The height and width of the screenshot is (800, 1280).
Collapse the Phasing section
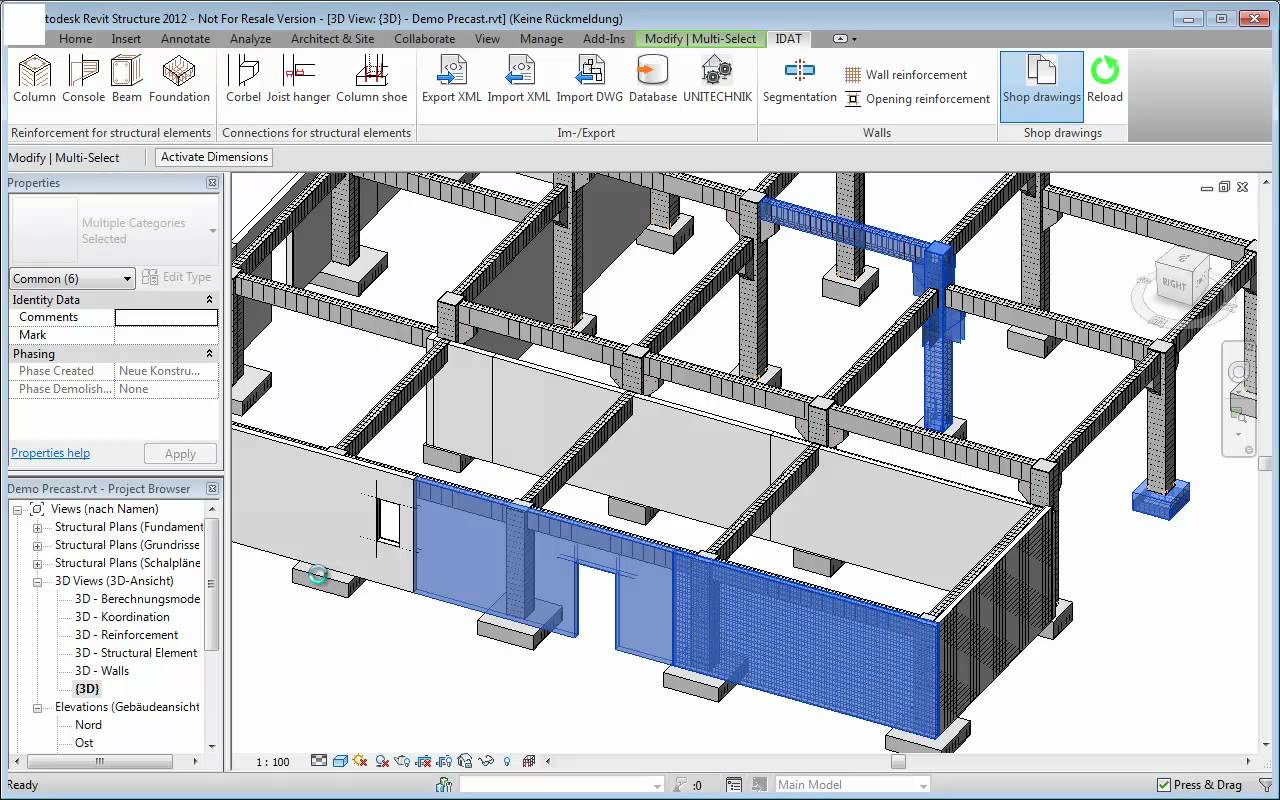[x=209, y=354]
